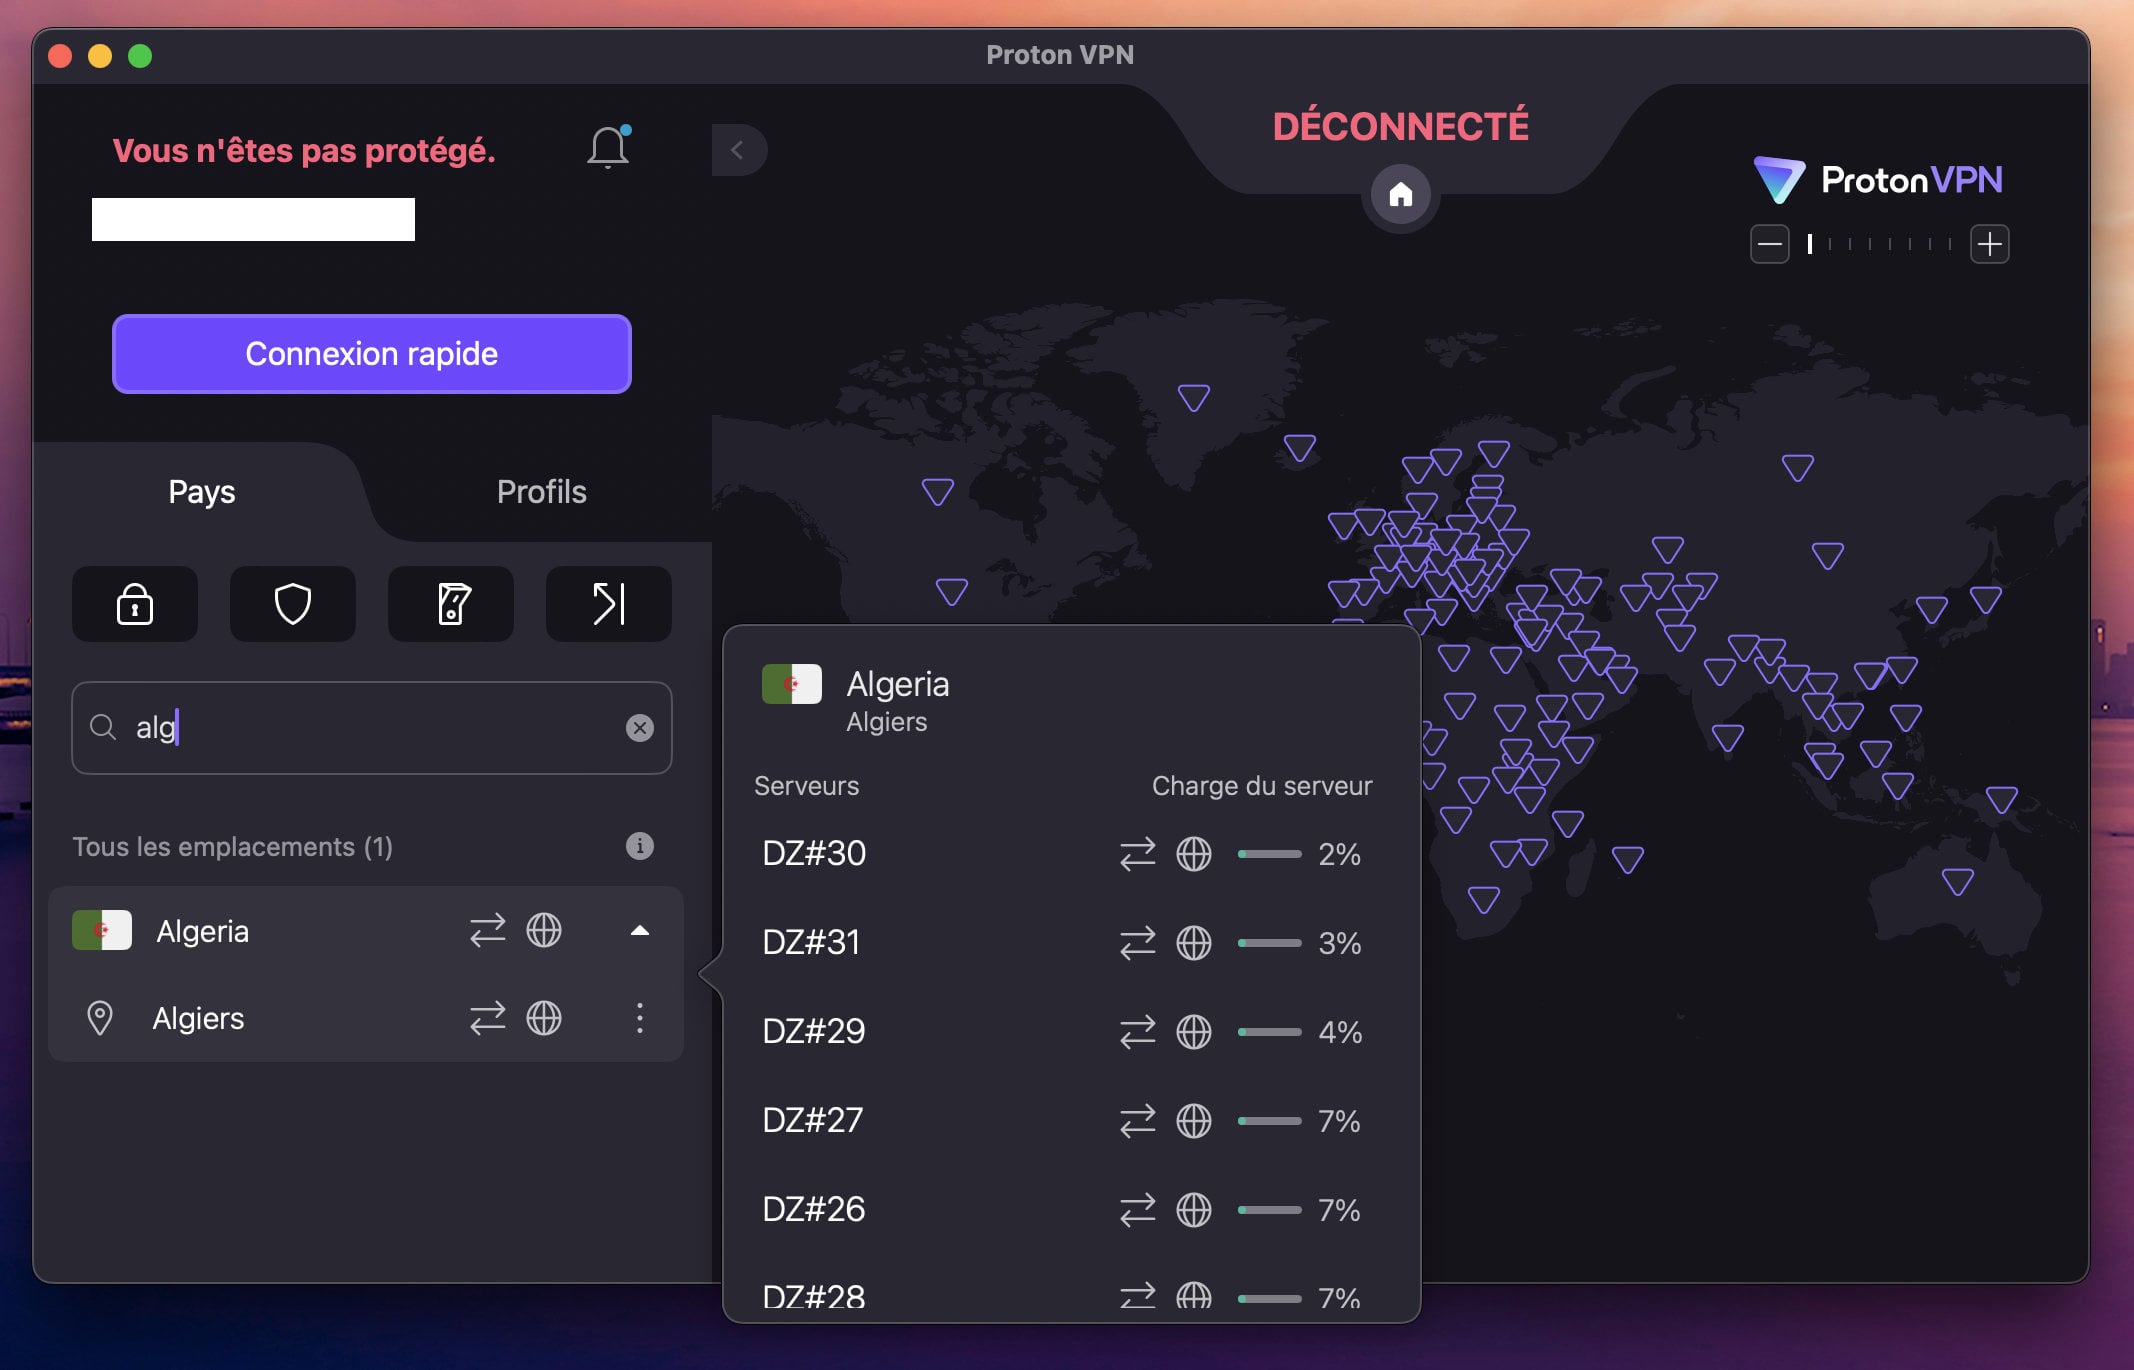Focus the country search field
This screenshot has width=2134, height=1370.
point(372,728)
